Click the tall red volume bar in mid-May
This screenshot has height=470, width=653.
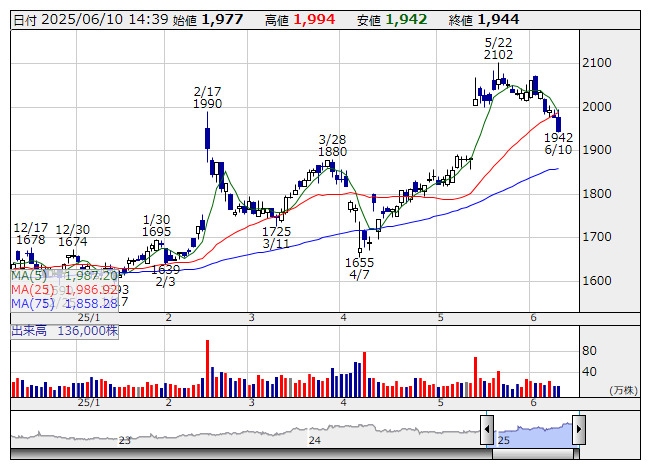[x=475, y=377]
